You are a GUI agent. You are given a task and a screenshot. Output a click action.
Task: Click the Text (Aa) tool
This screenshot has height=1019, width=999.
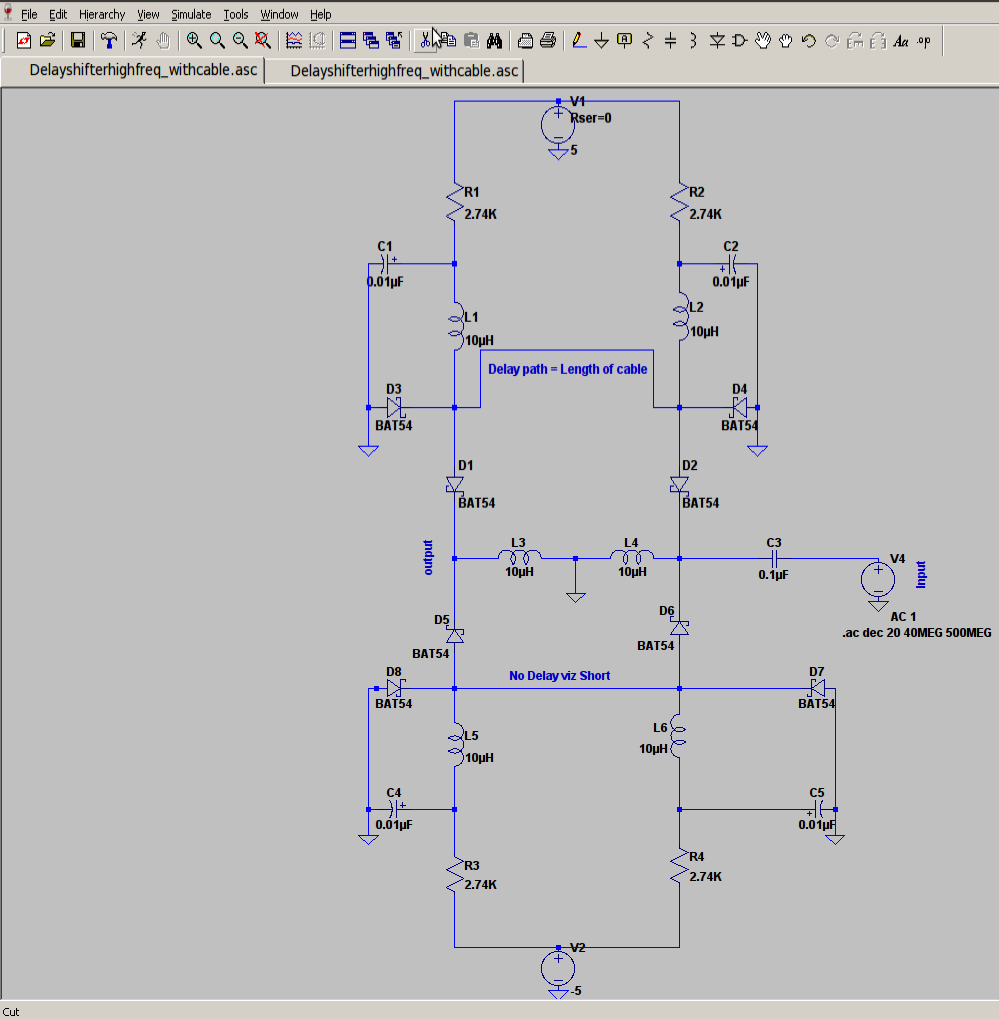pyautogui.click(x=900, y=41)
